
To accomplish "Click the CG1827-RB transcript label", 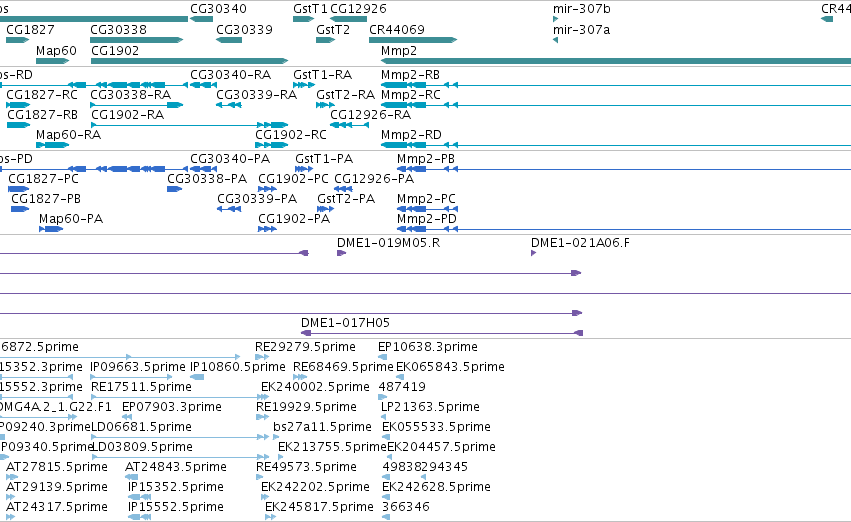I will pos(42,114).
